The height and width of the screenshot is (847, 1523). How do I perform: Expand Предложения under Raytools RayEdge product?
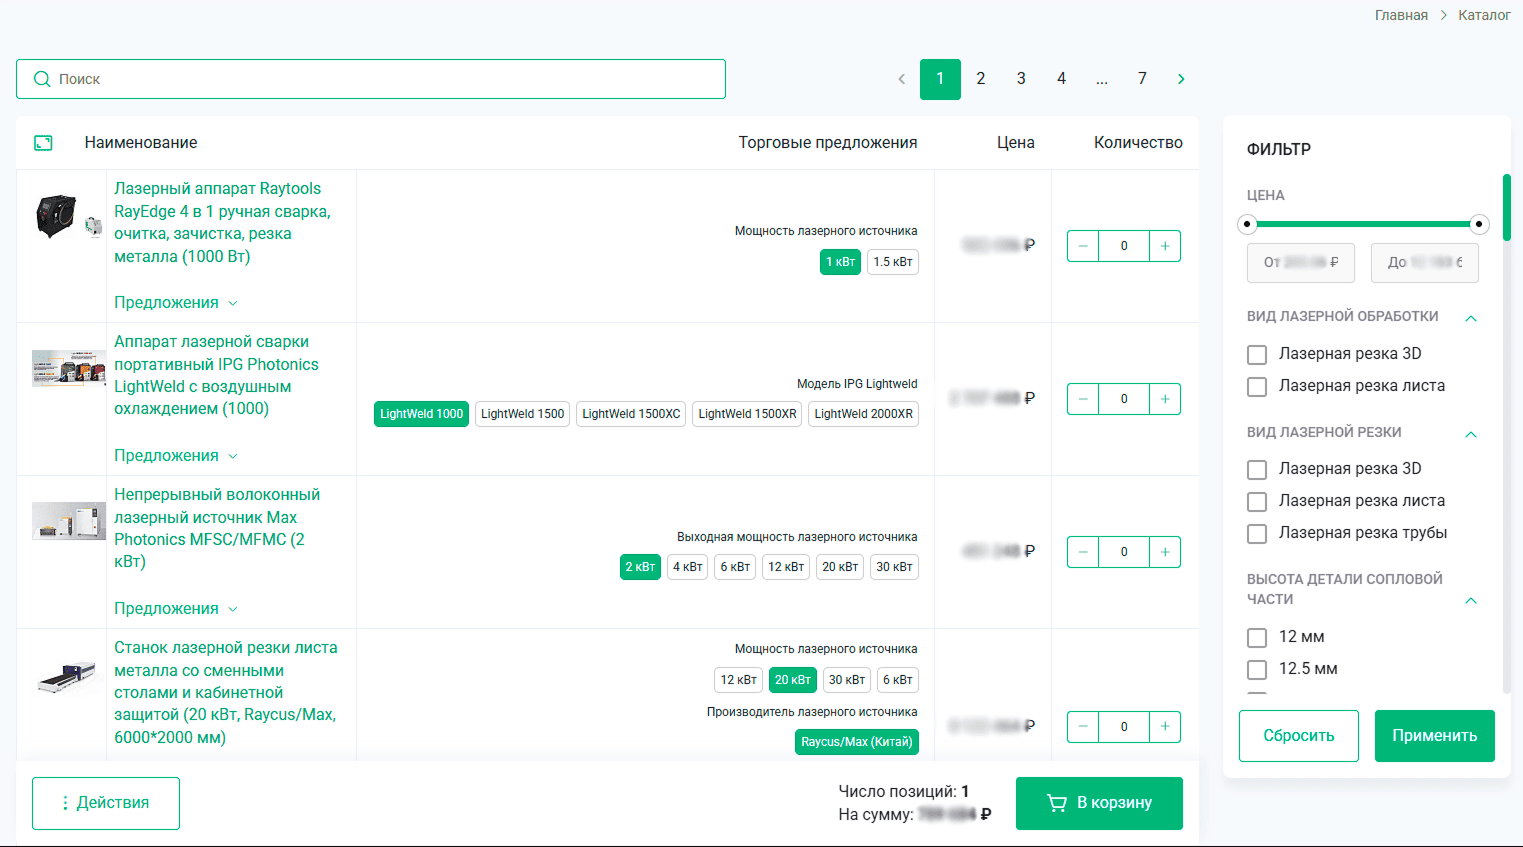176,303
